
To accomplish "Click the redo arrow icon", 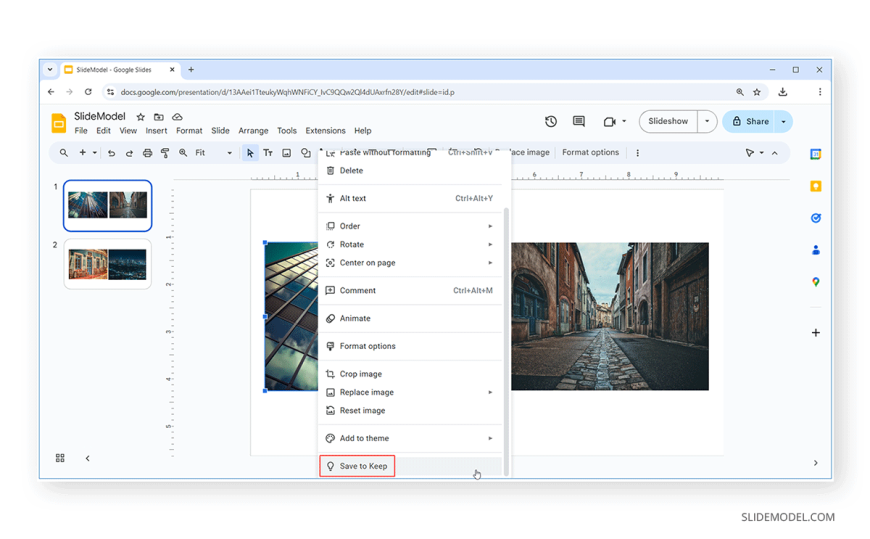I will coord(129,153).
